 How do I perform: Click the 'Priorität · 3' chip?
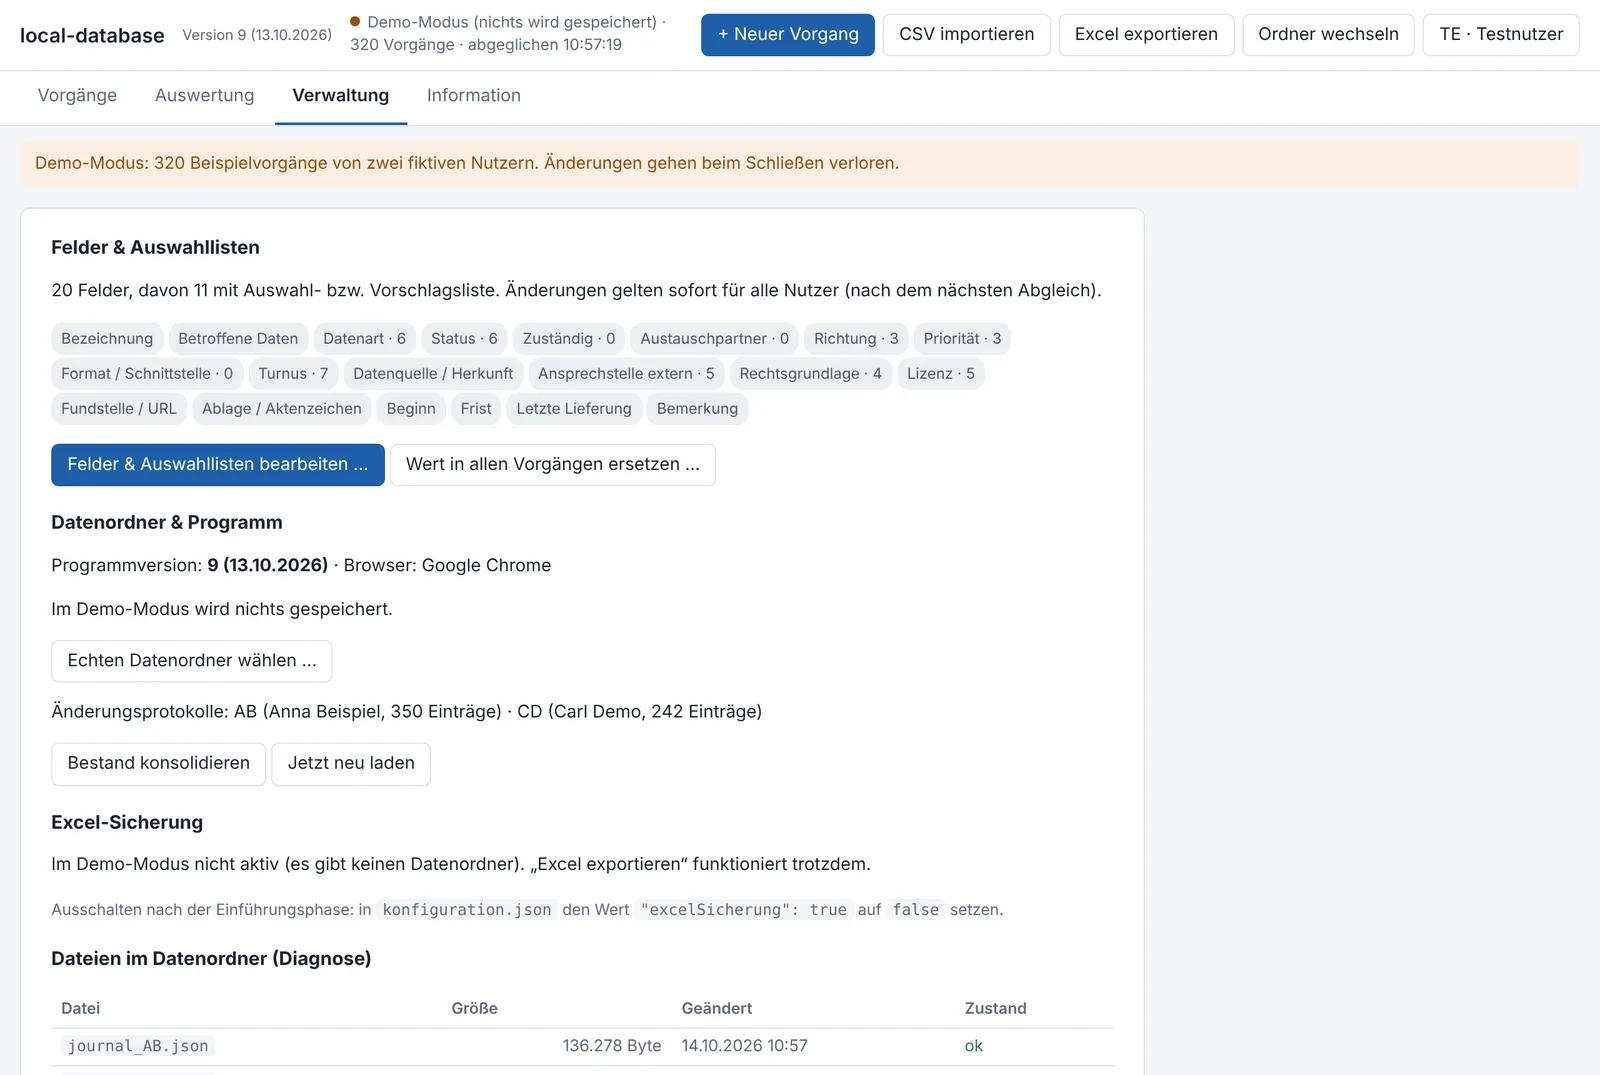tap(962, 339)
